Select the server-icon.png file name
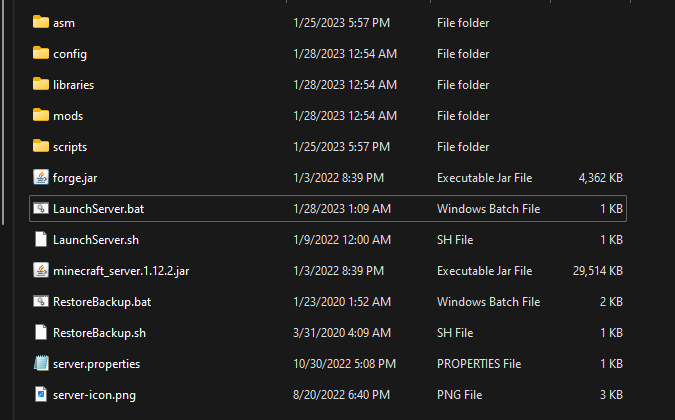Viewport: 675px width, 420px height. [94, 395]
